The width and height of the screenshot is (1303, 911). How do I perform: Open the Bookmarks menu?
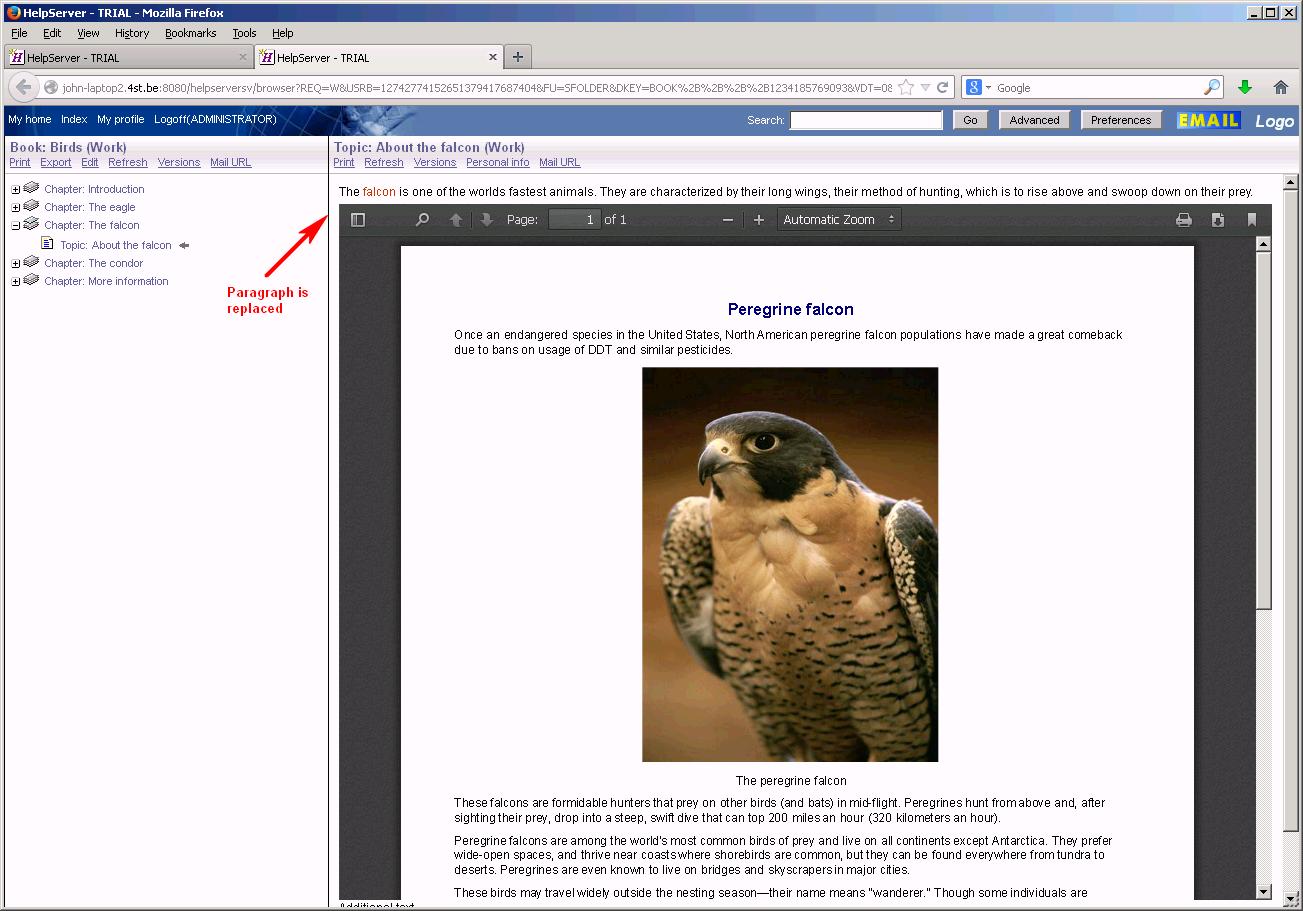pyautogui.click(x=190, y=33)
